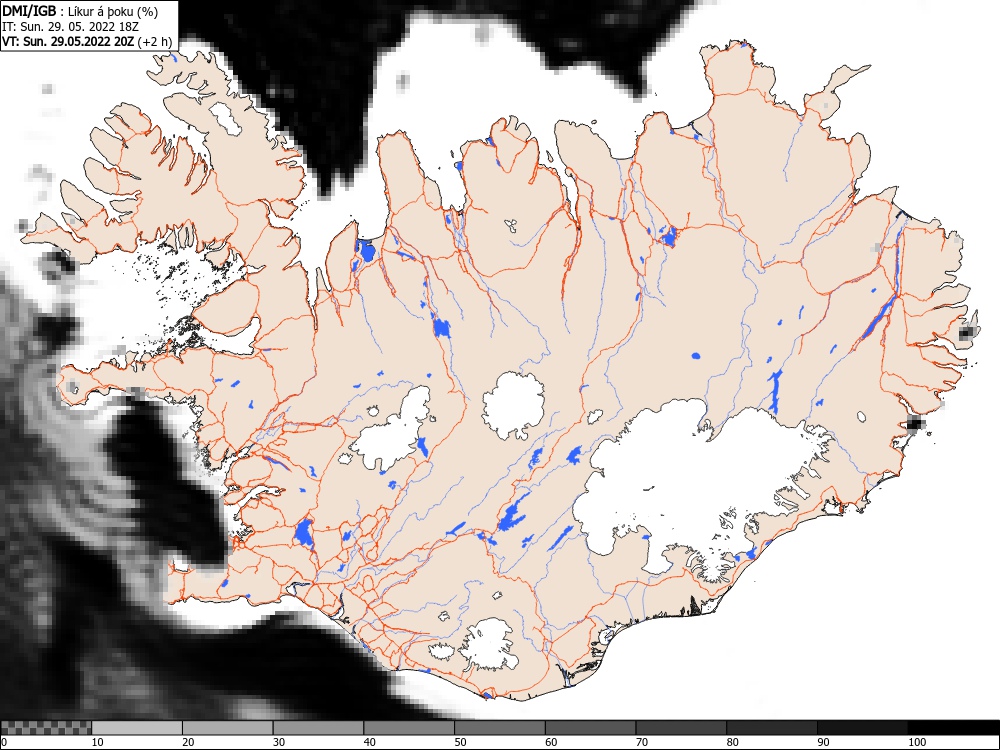The height and width of the screenshot is (750, 1000).
Task: Click the round white glacier in central Iceland
Action: tap(513, 406)
